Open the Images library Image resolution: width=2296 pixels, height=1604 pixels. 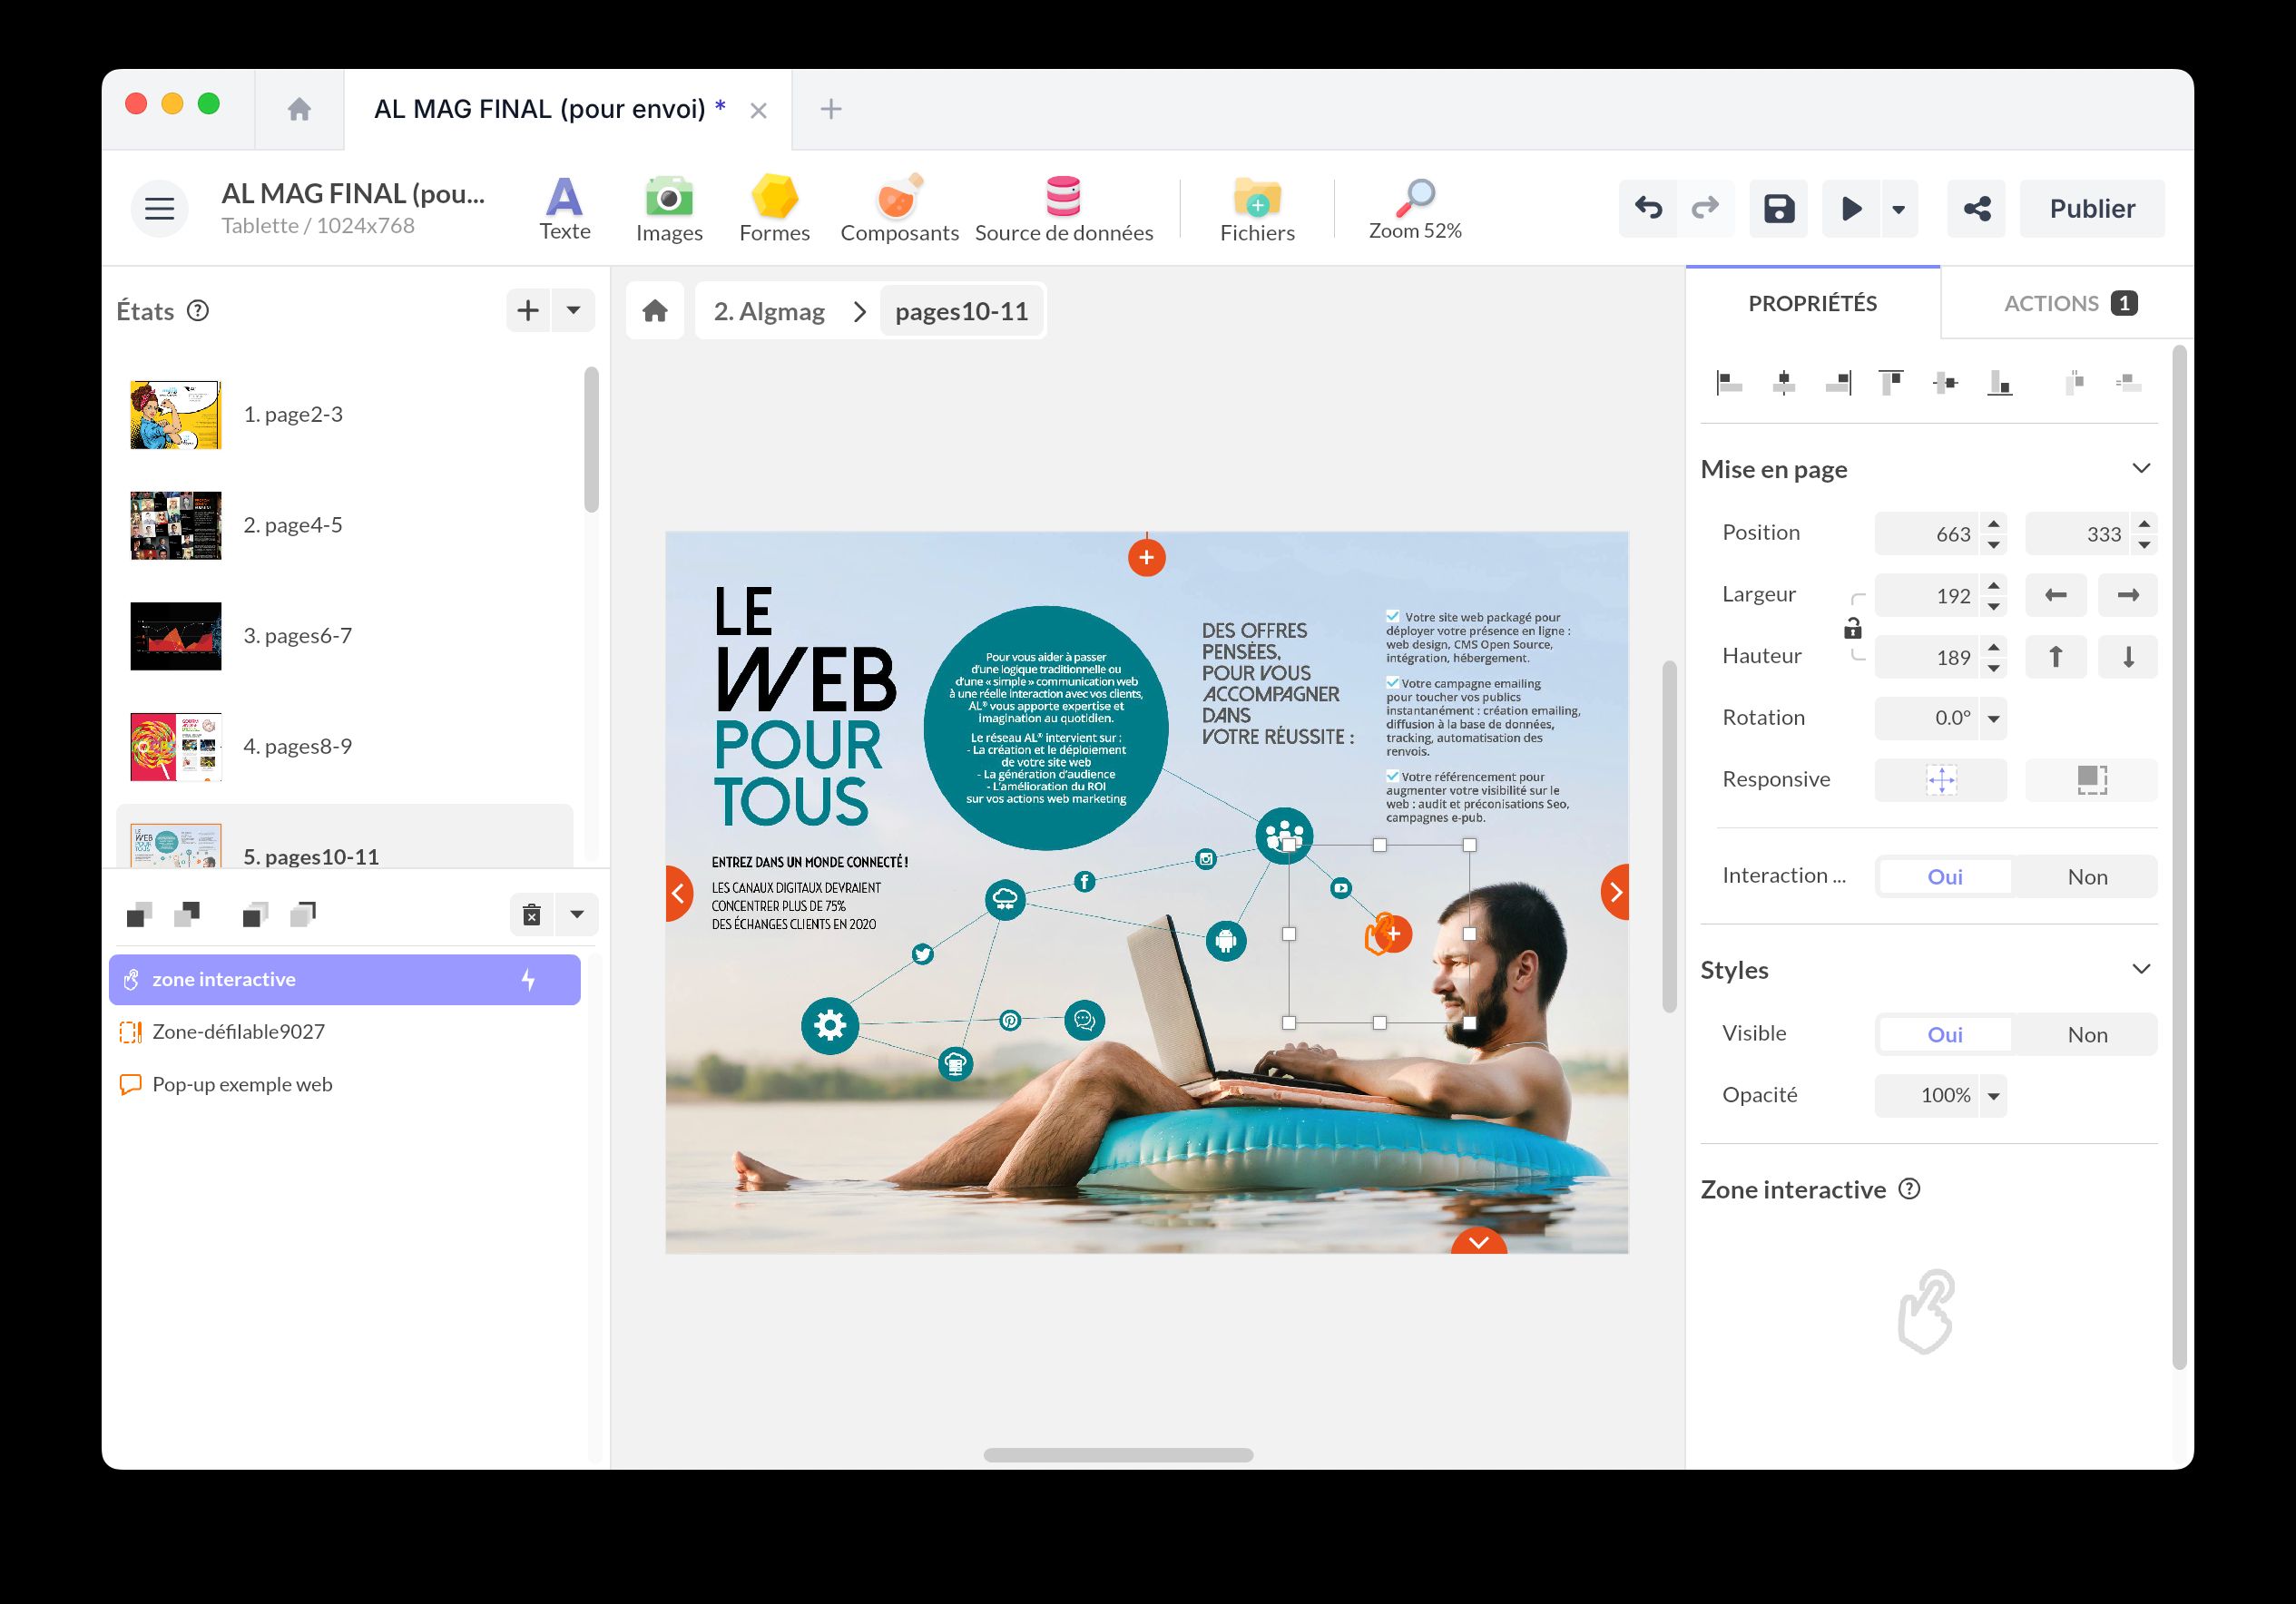(669, 208)
